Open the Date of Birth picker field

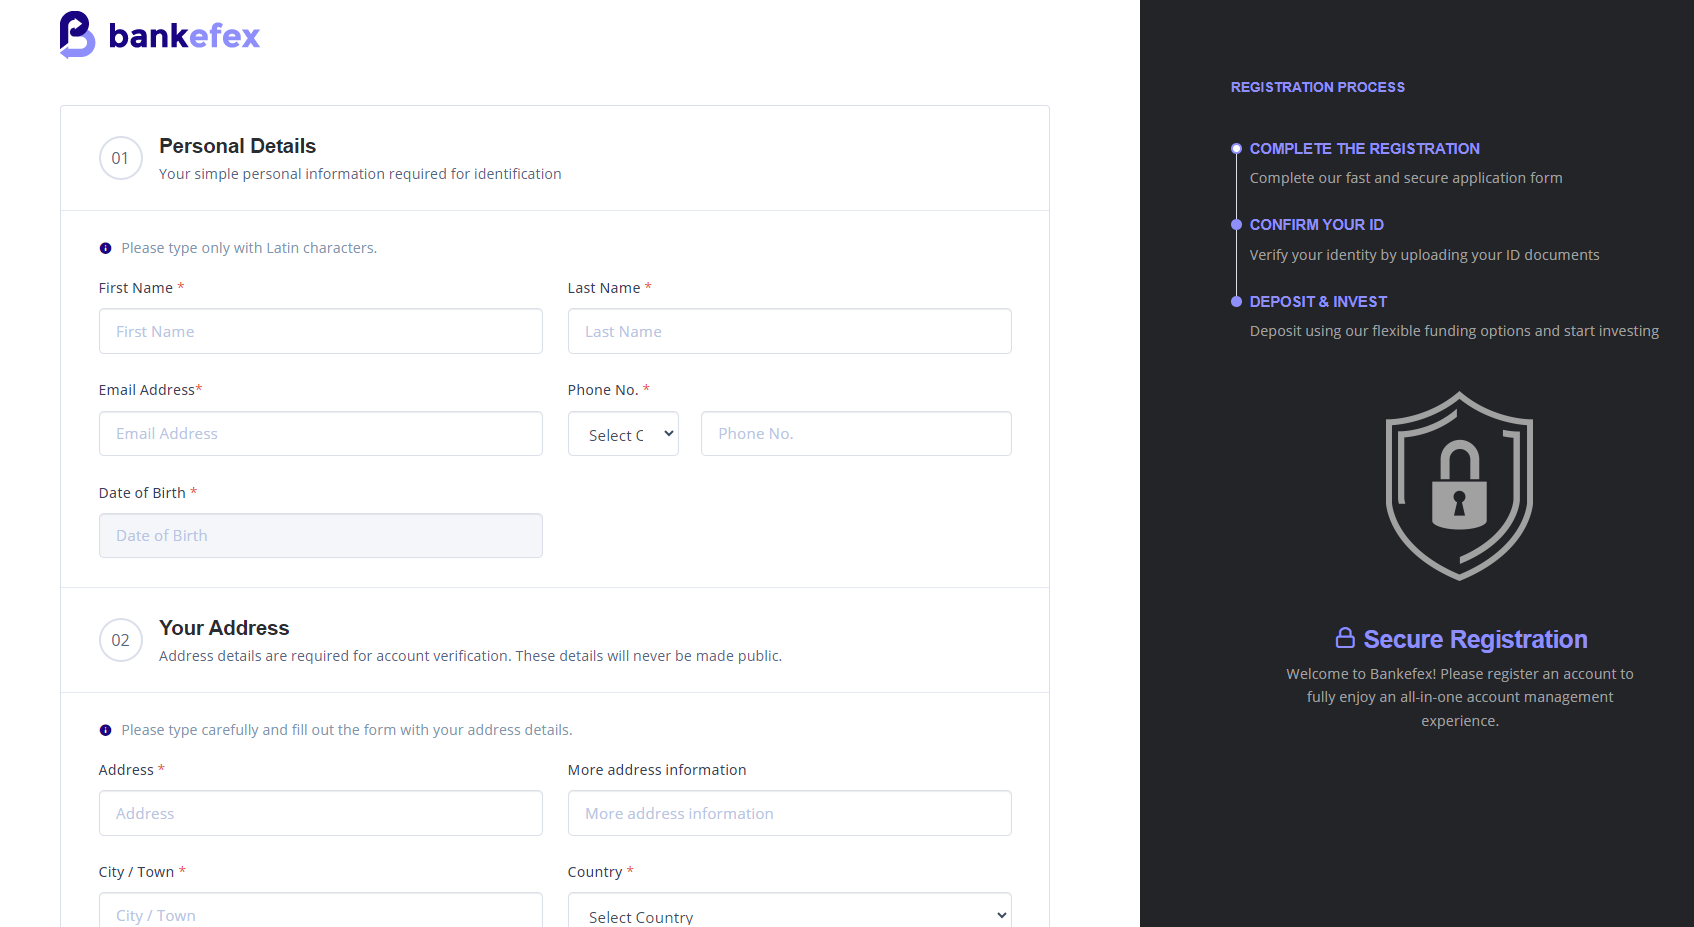point(321,536)
